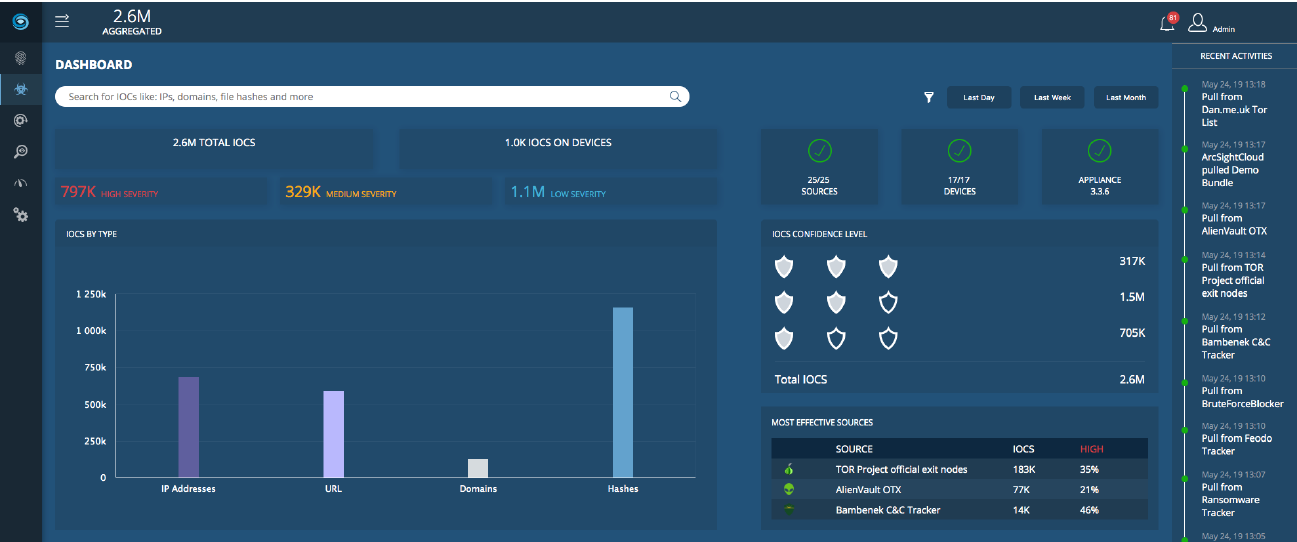Click first shield in 1.5M confidence row
1297x542 pixels.
coord(784,303)
